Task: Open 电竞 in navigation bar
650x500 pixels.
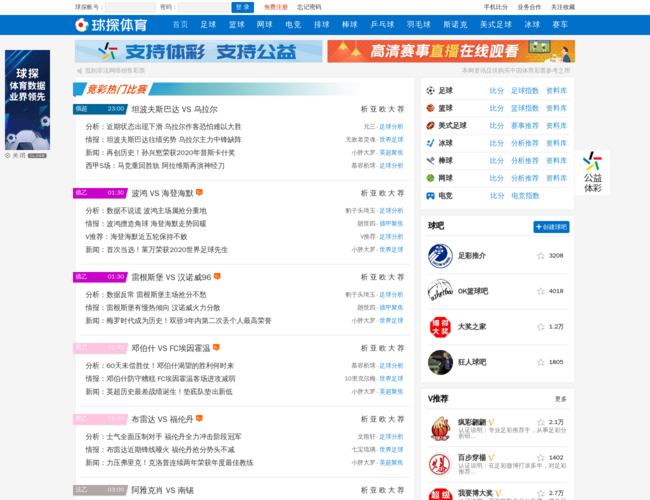Action: (293, 24)
